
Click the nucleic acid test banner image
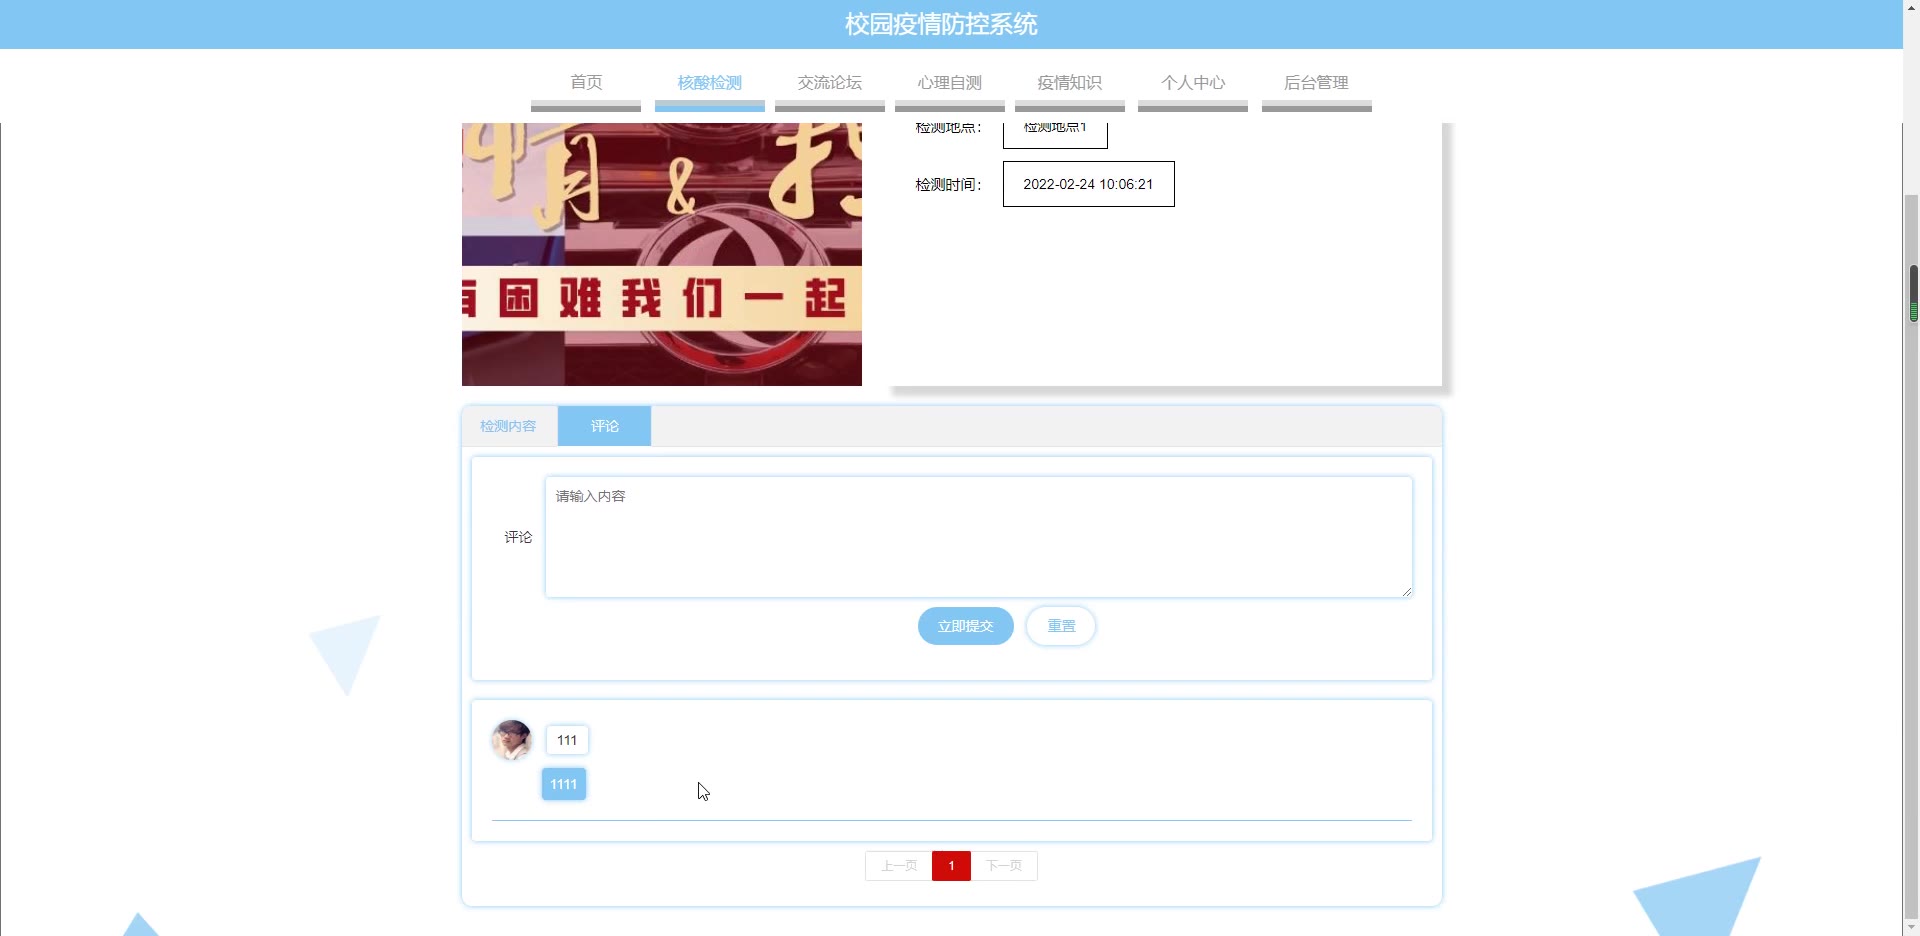coord(662,254)
